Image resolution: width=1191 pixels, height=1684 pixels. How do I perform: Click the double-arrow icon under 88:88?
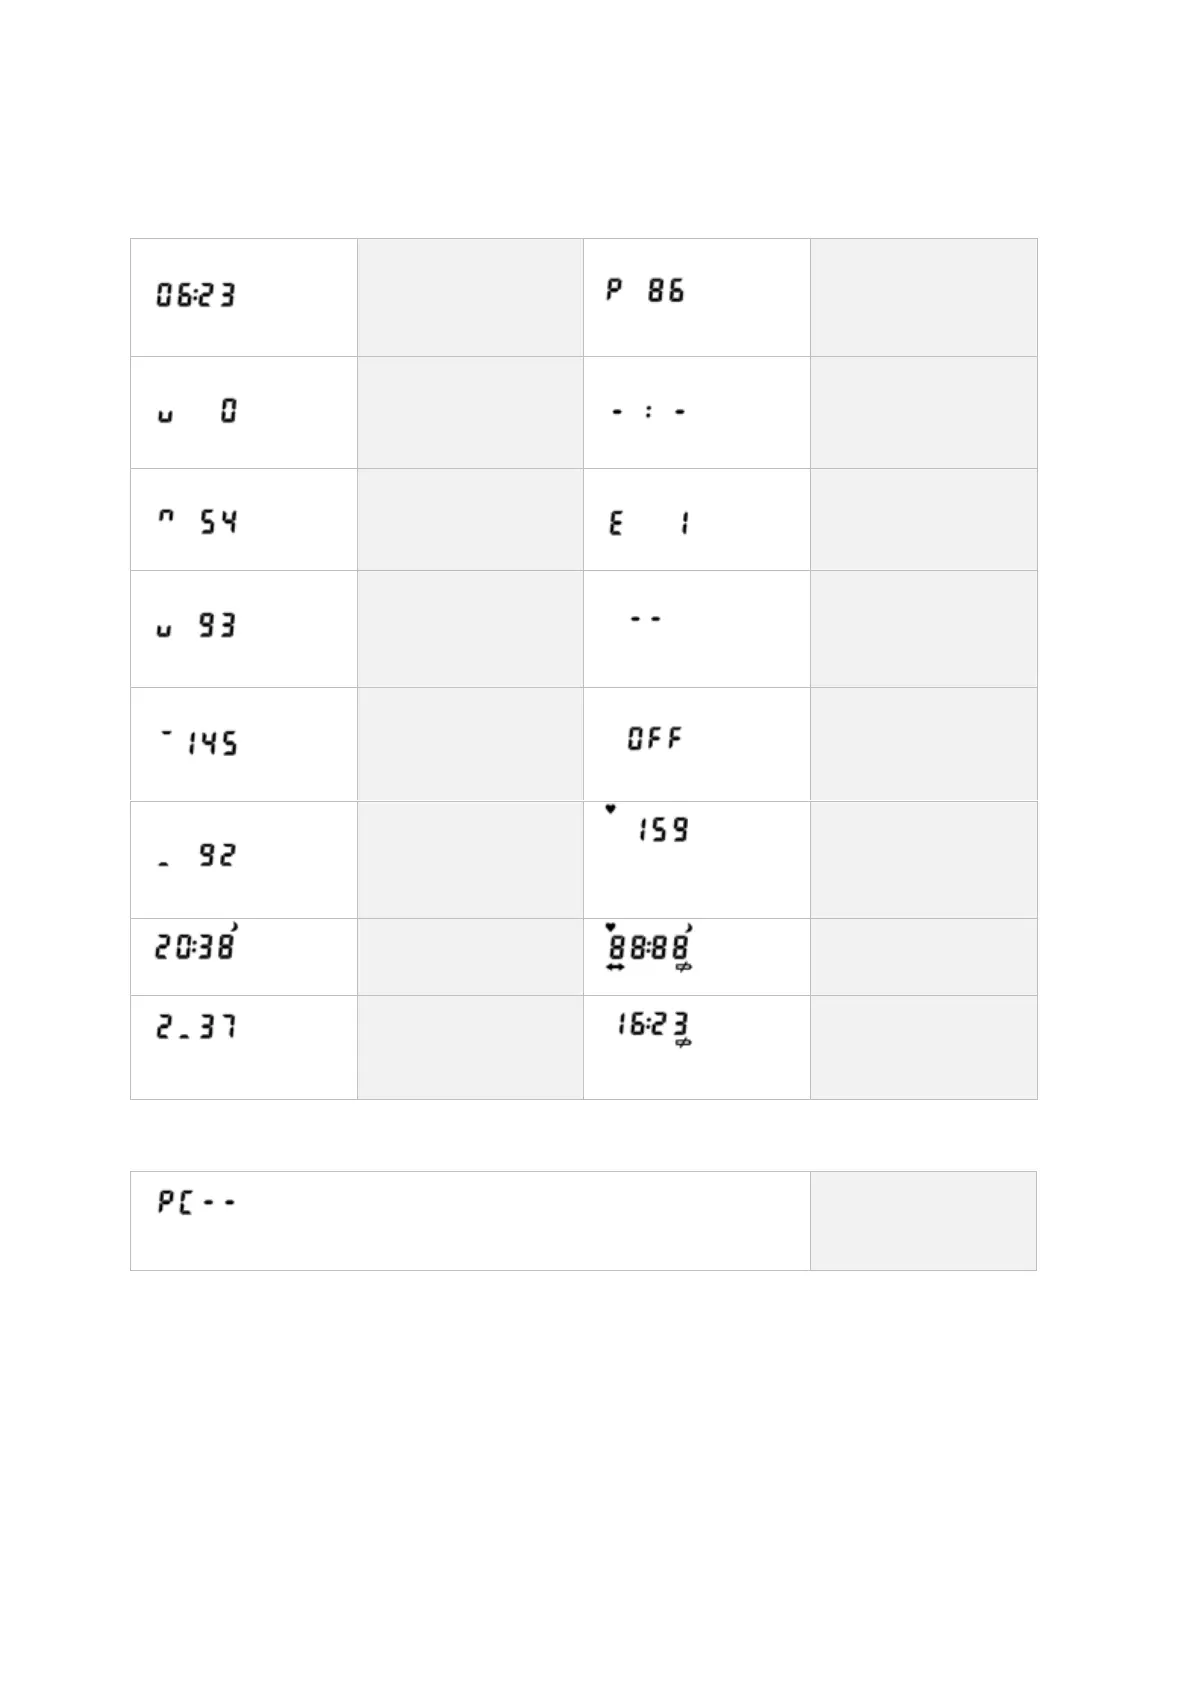pos(615,967)
